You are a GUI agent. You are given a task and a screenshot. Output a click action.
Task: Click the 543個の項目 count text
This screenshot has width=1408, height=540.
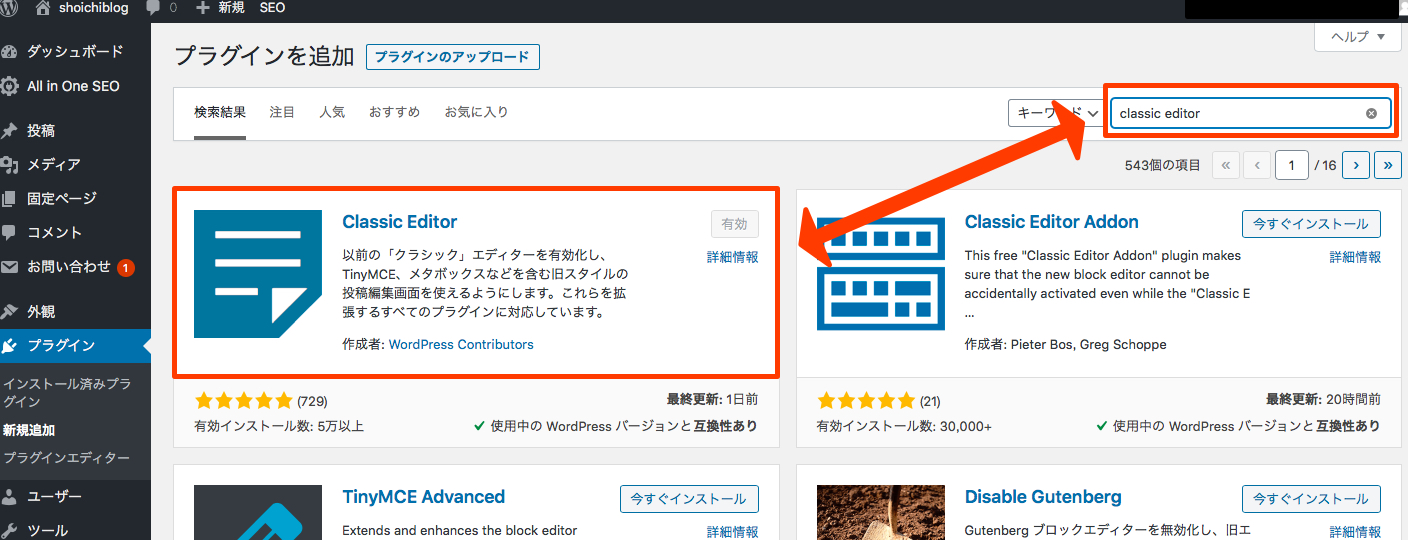1162,165
